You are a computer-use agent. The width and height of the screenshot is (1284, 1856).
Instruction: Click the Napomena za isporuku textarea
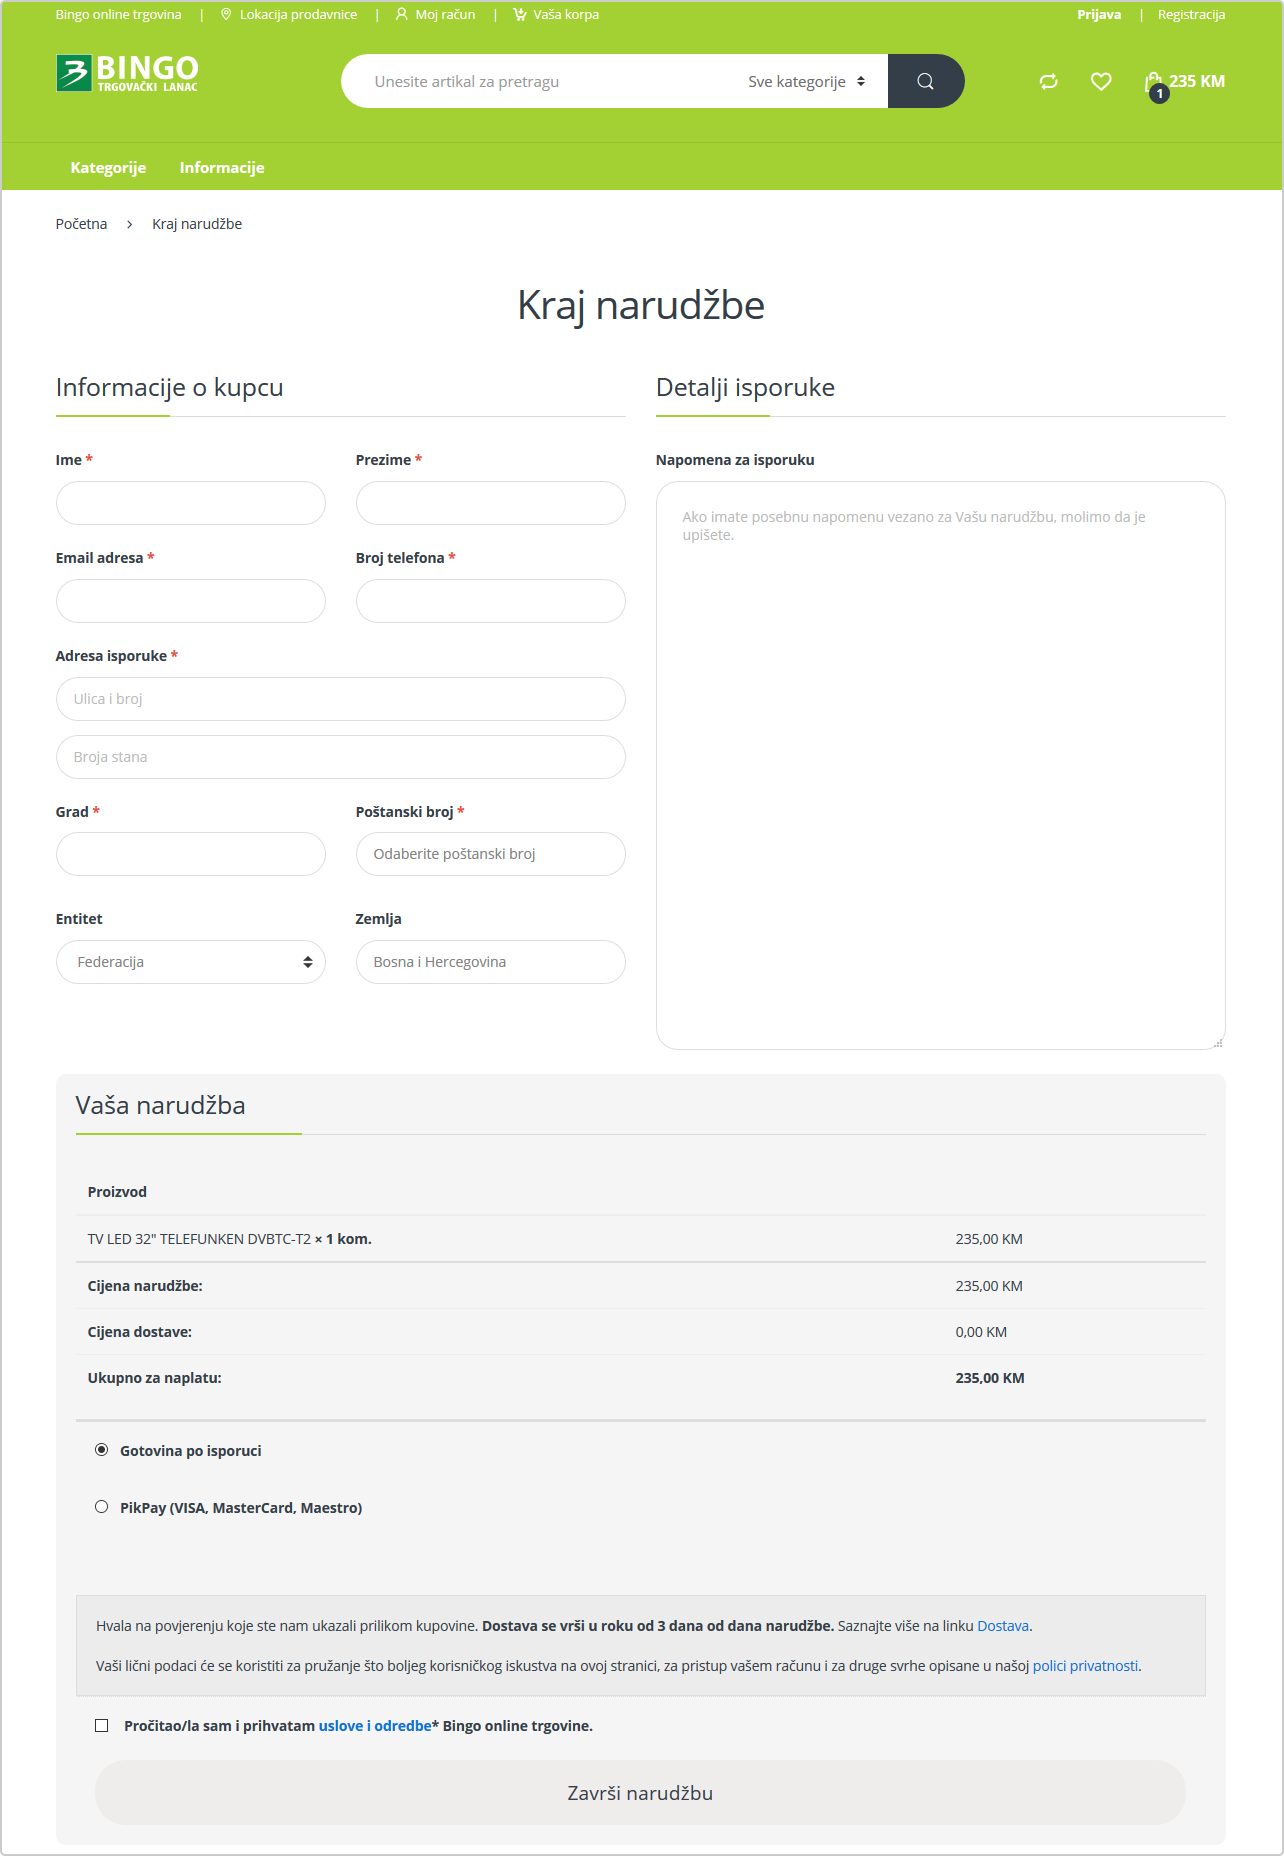941,765
